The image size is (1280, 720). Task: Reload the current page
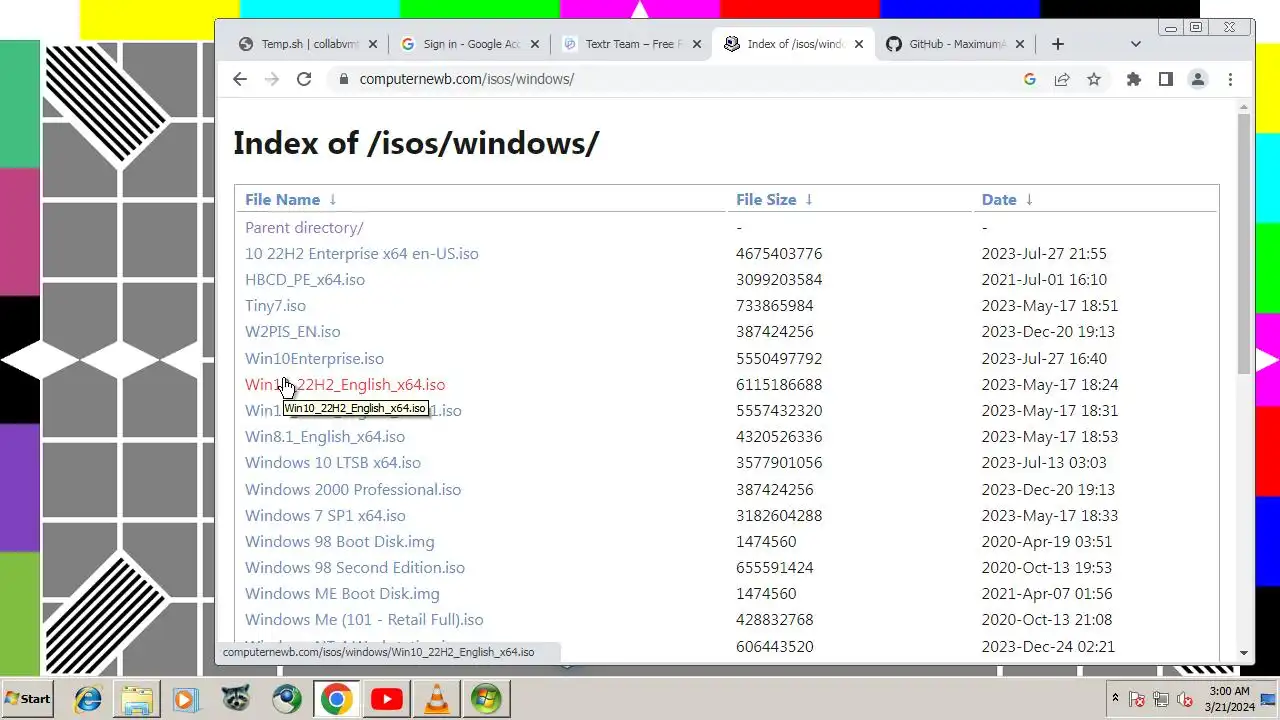[304, 79]
